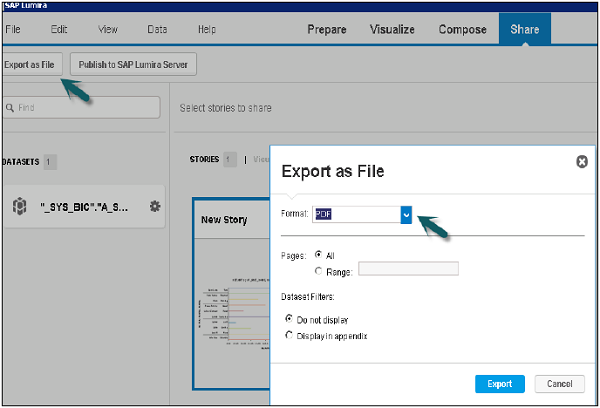Choose Do not display dataset filters

[290, 319]
